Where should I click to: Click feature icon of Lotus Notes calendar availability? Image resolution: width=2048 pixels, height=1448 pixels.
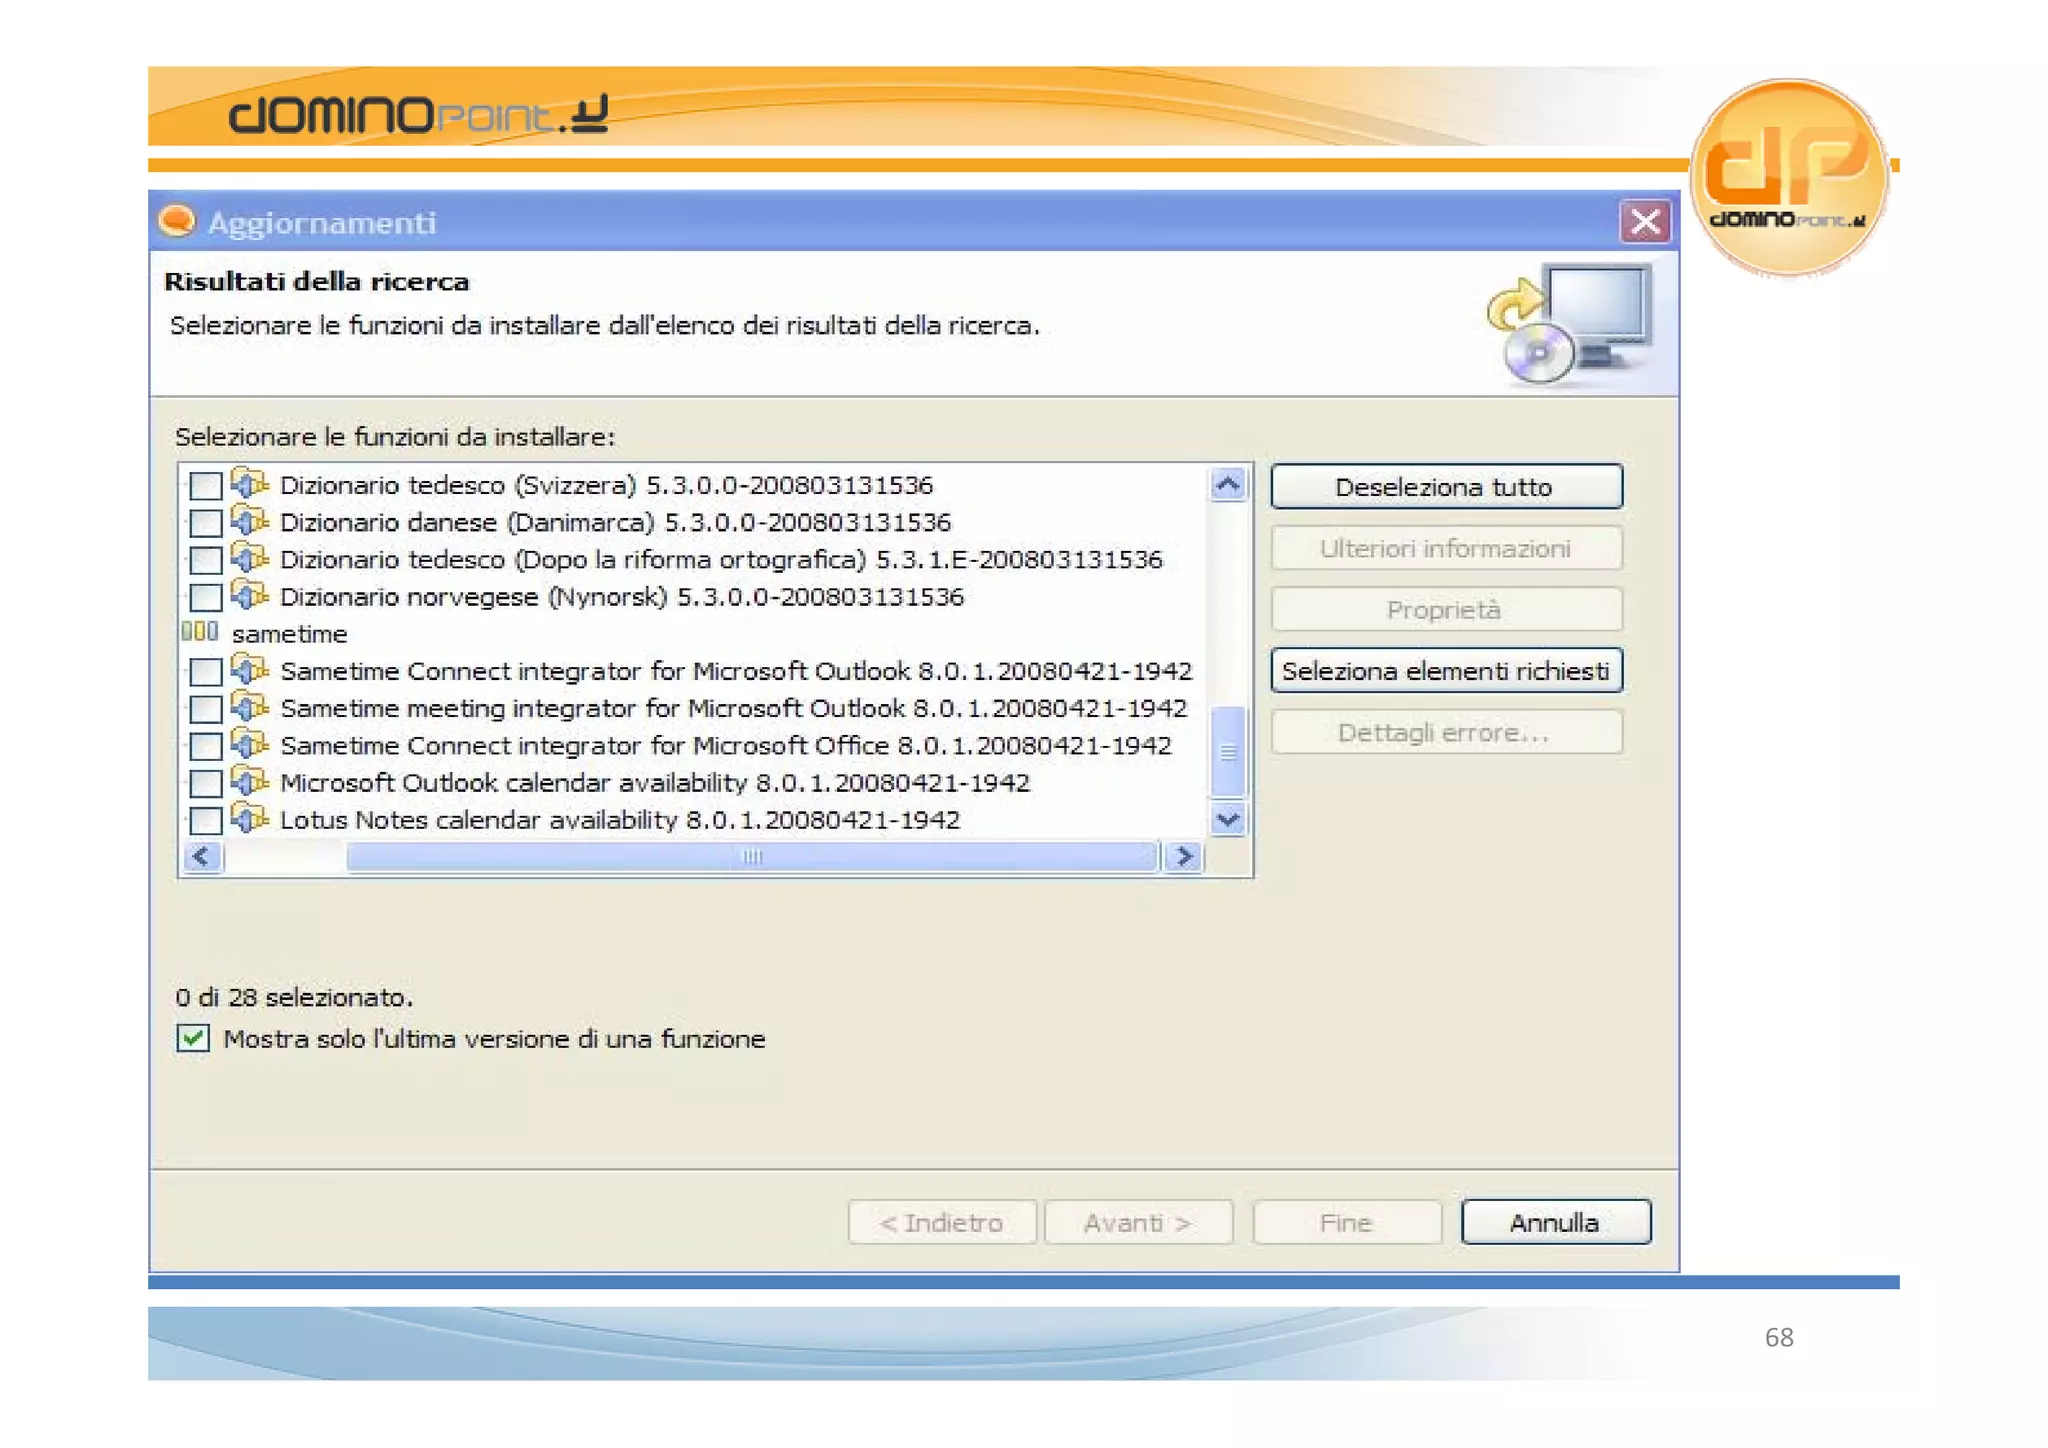[x=250, y=817]
